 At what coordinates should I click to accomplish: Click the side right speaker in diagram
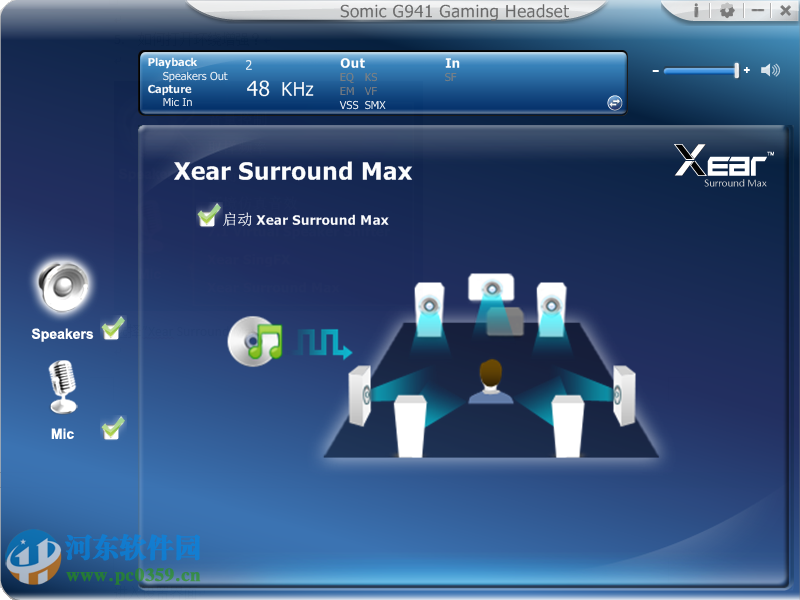click(624, 395)
